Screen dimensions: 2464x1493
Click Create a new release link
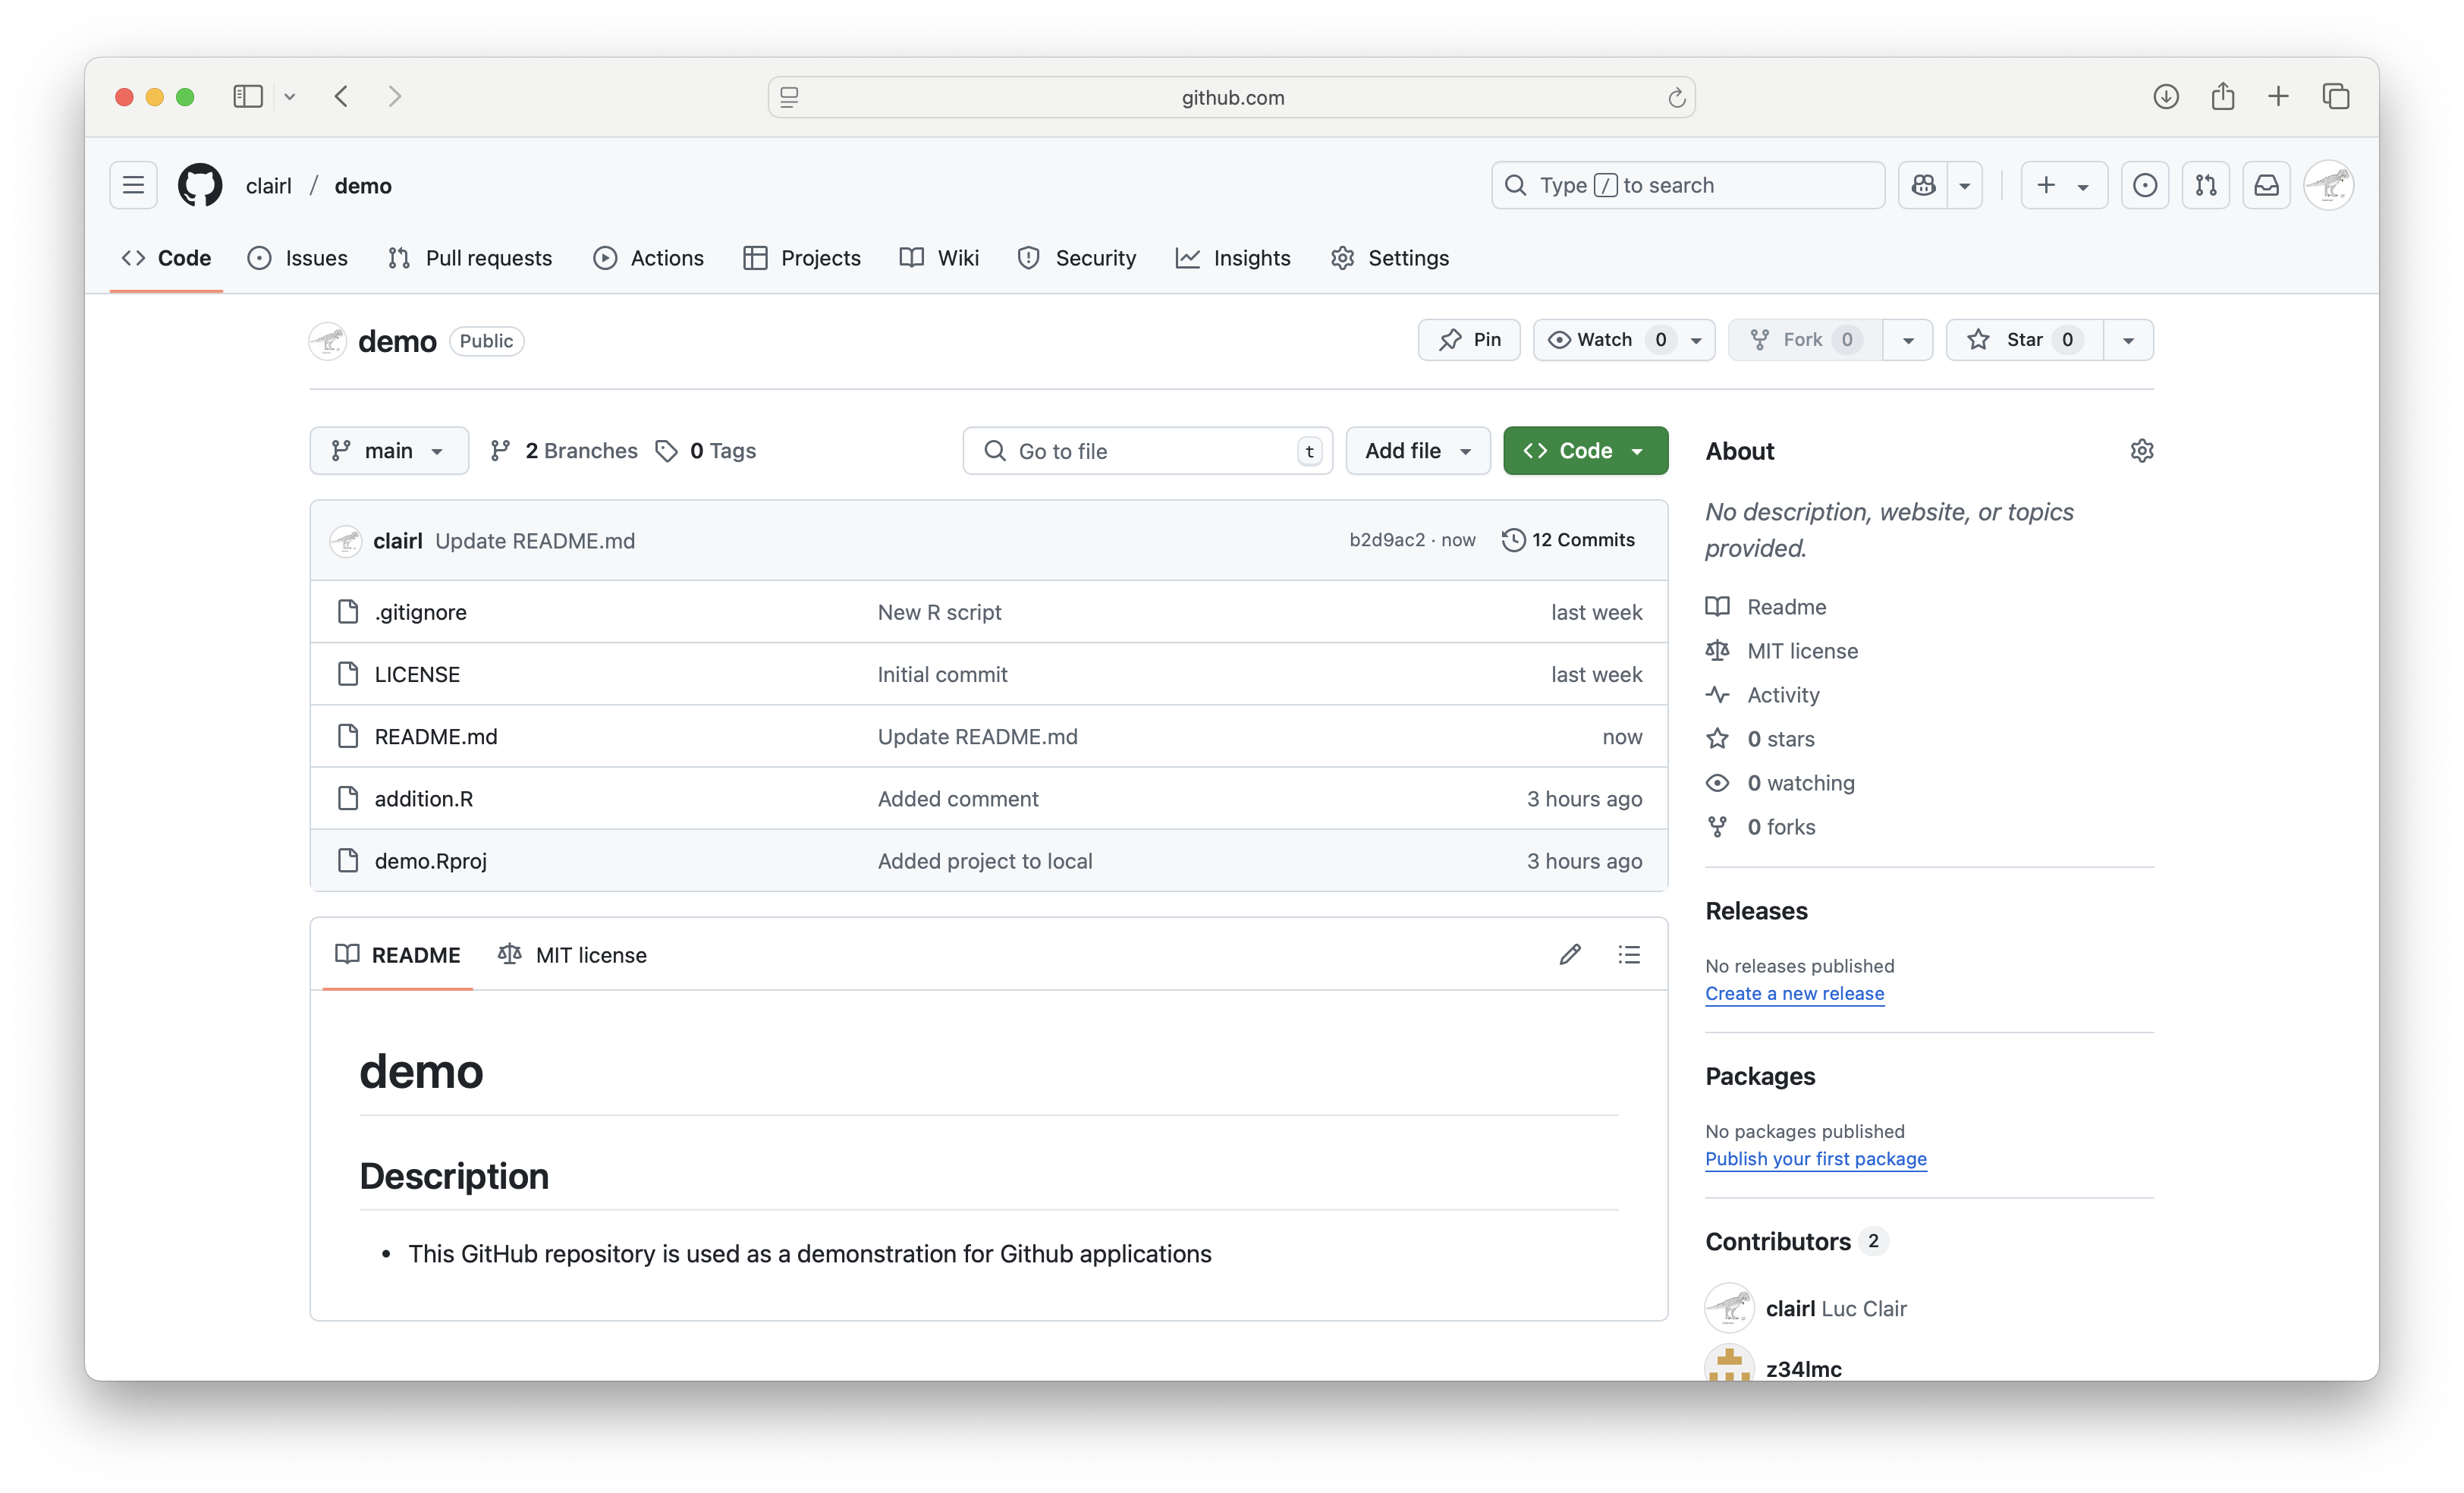point(1794,993)
